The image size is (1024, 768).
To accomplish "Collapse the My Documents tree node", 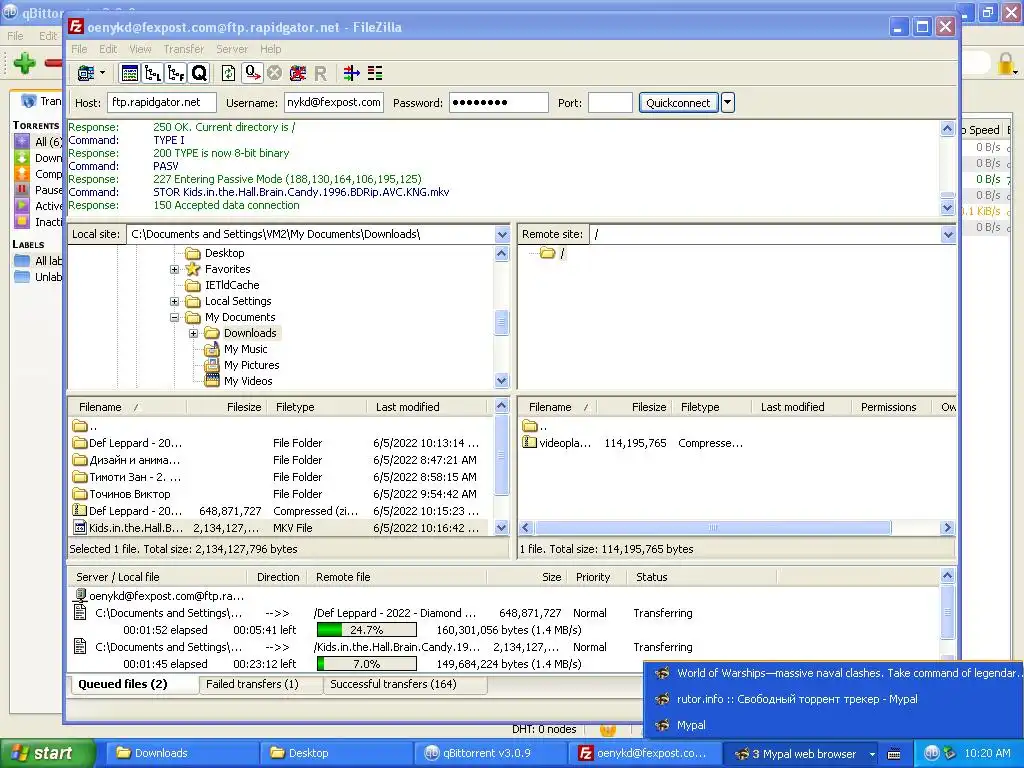I will pyautogui.click(x=174, y=317).
